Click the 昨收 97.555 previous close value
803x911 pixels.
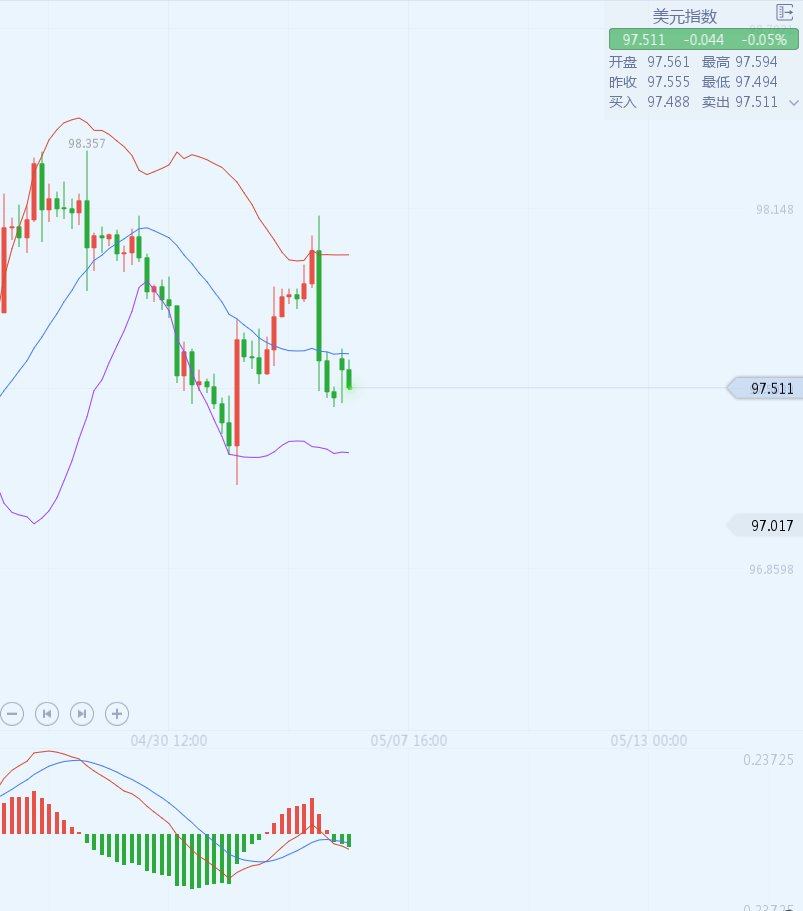coord(649,82)
